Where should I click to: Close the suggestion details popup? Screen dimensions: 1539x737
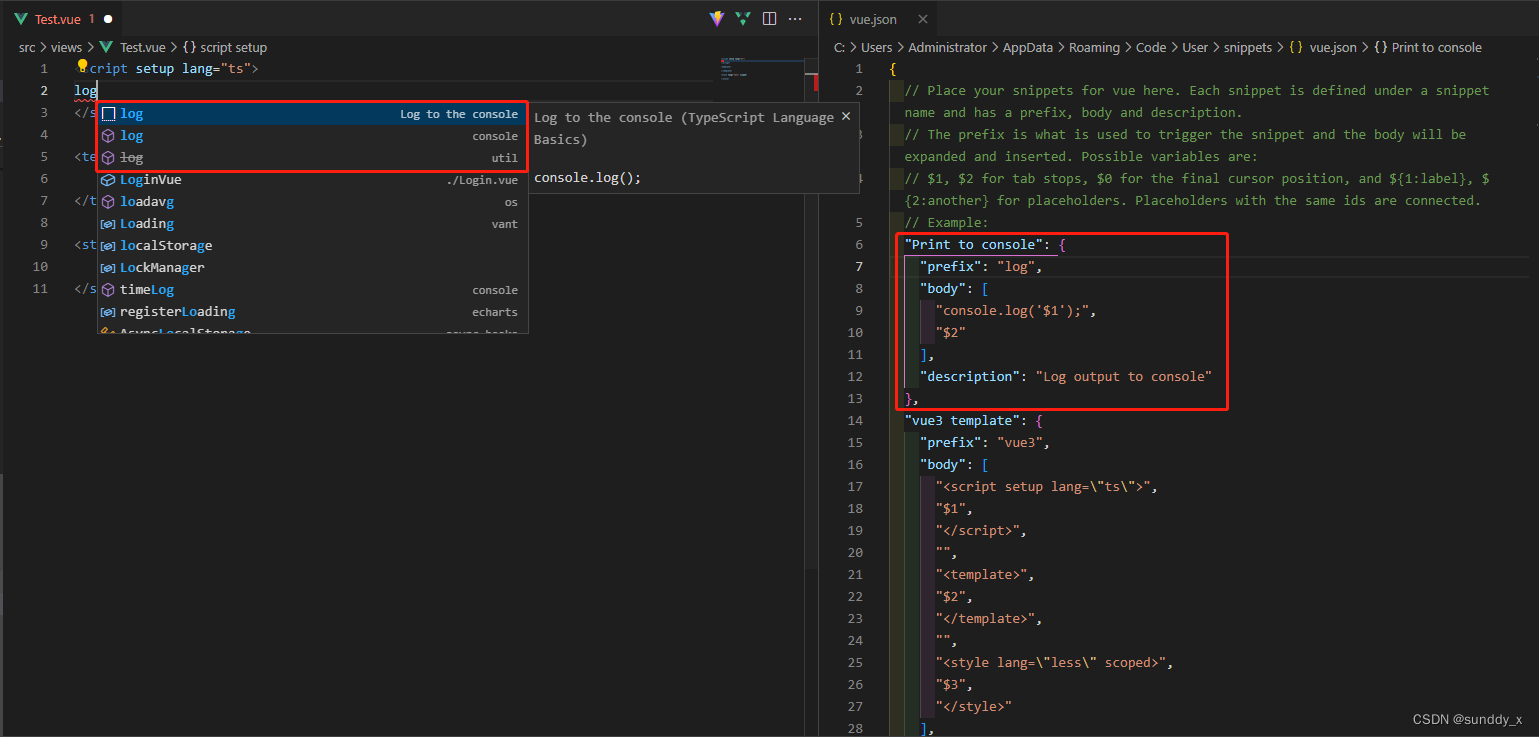(x=846, y=117)
